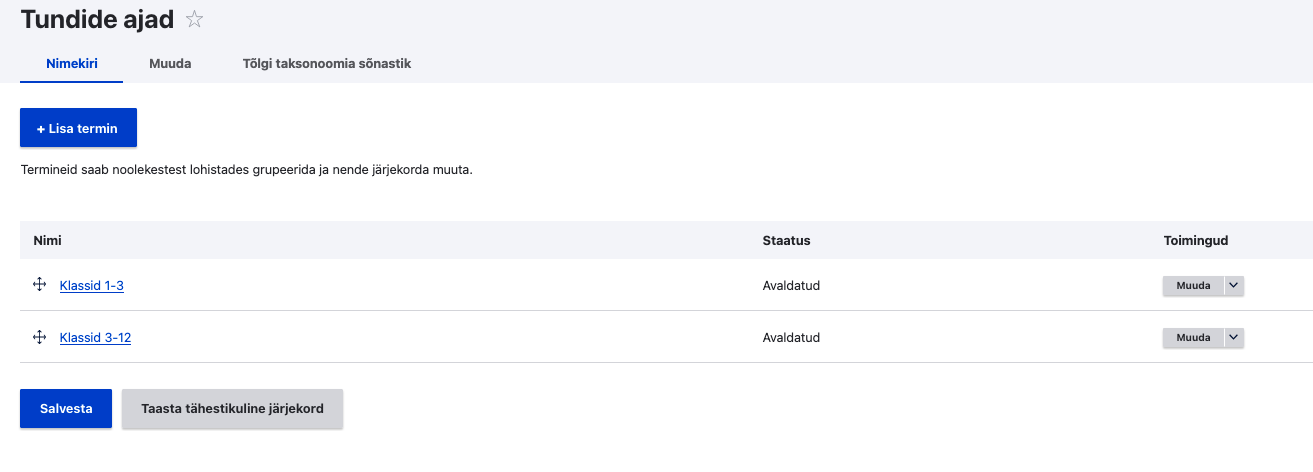The height and width of the screenshot is (472, 1313).
Task: Open the Klassid 3-12 term link
Action: pos(95,338)
